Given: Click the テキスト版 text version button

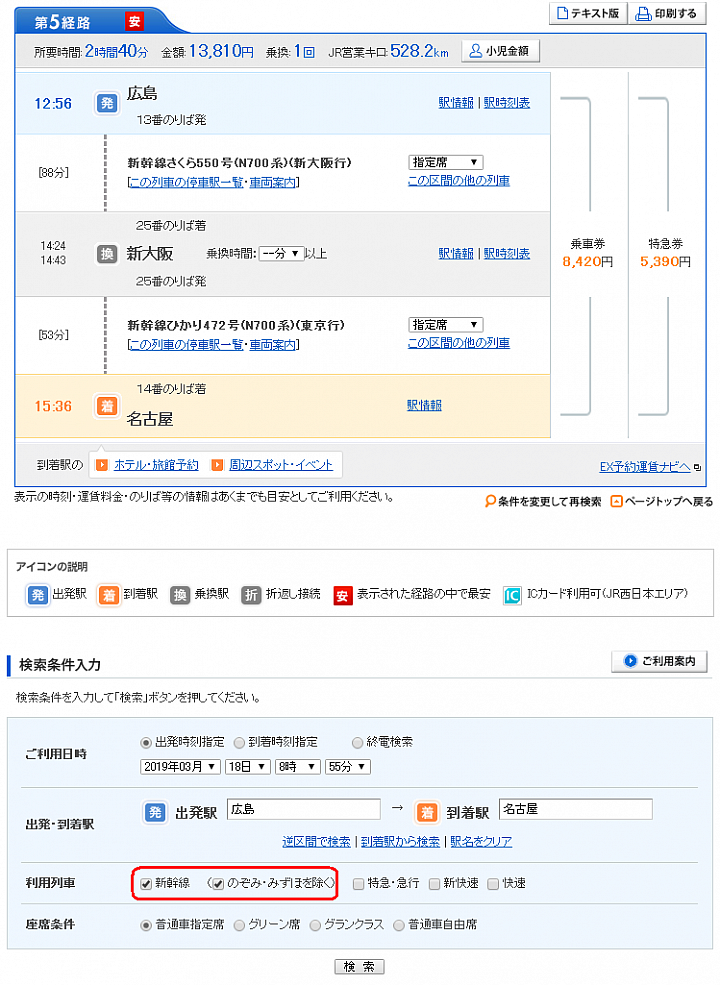Looking at the screenshot, I should [x=588, y=13].
